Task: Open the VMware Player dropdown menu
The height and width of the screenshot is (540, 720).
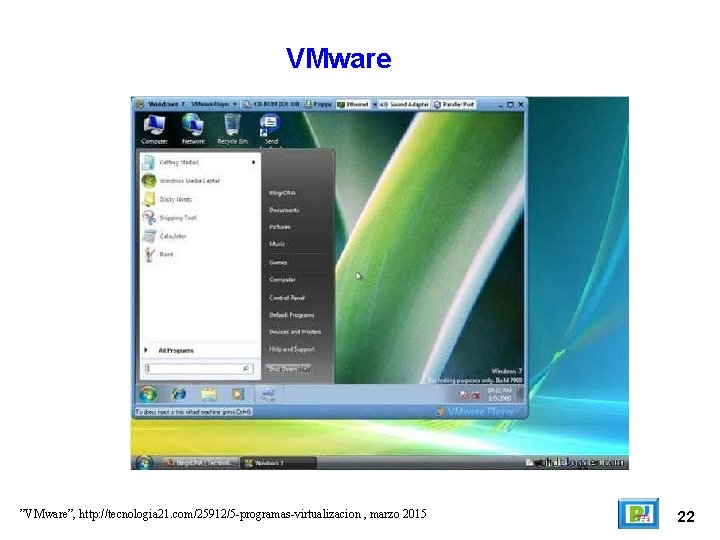Action: click(214, 105)
